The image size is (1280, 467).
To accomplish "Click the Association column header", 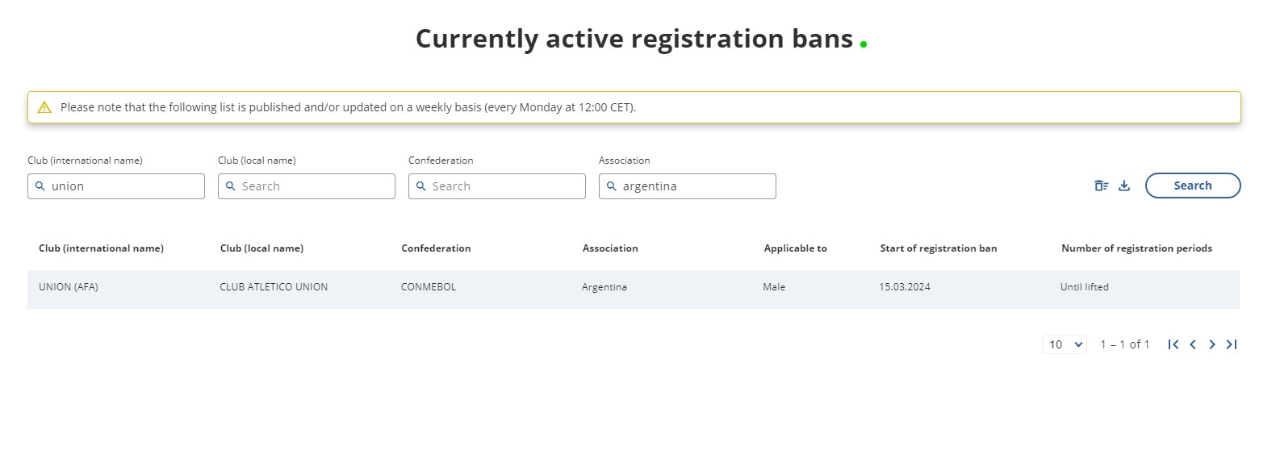I will point(610,249).
